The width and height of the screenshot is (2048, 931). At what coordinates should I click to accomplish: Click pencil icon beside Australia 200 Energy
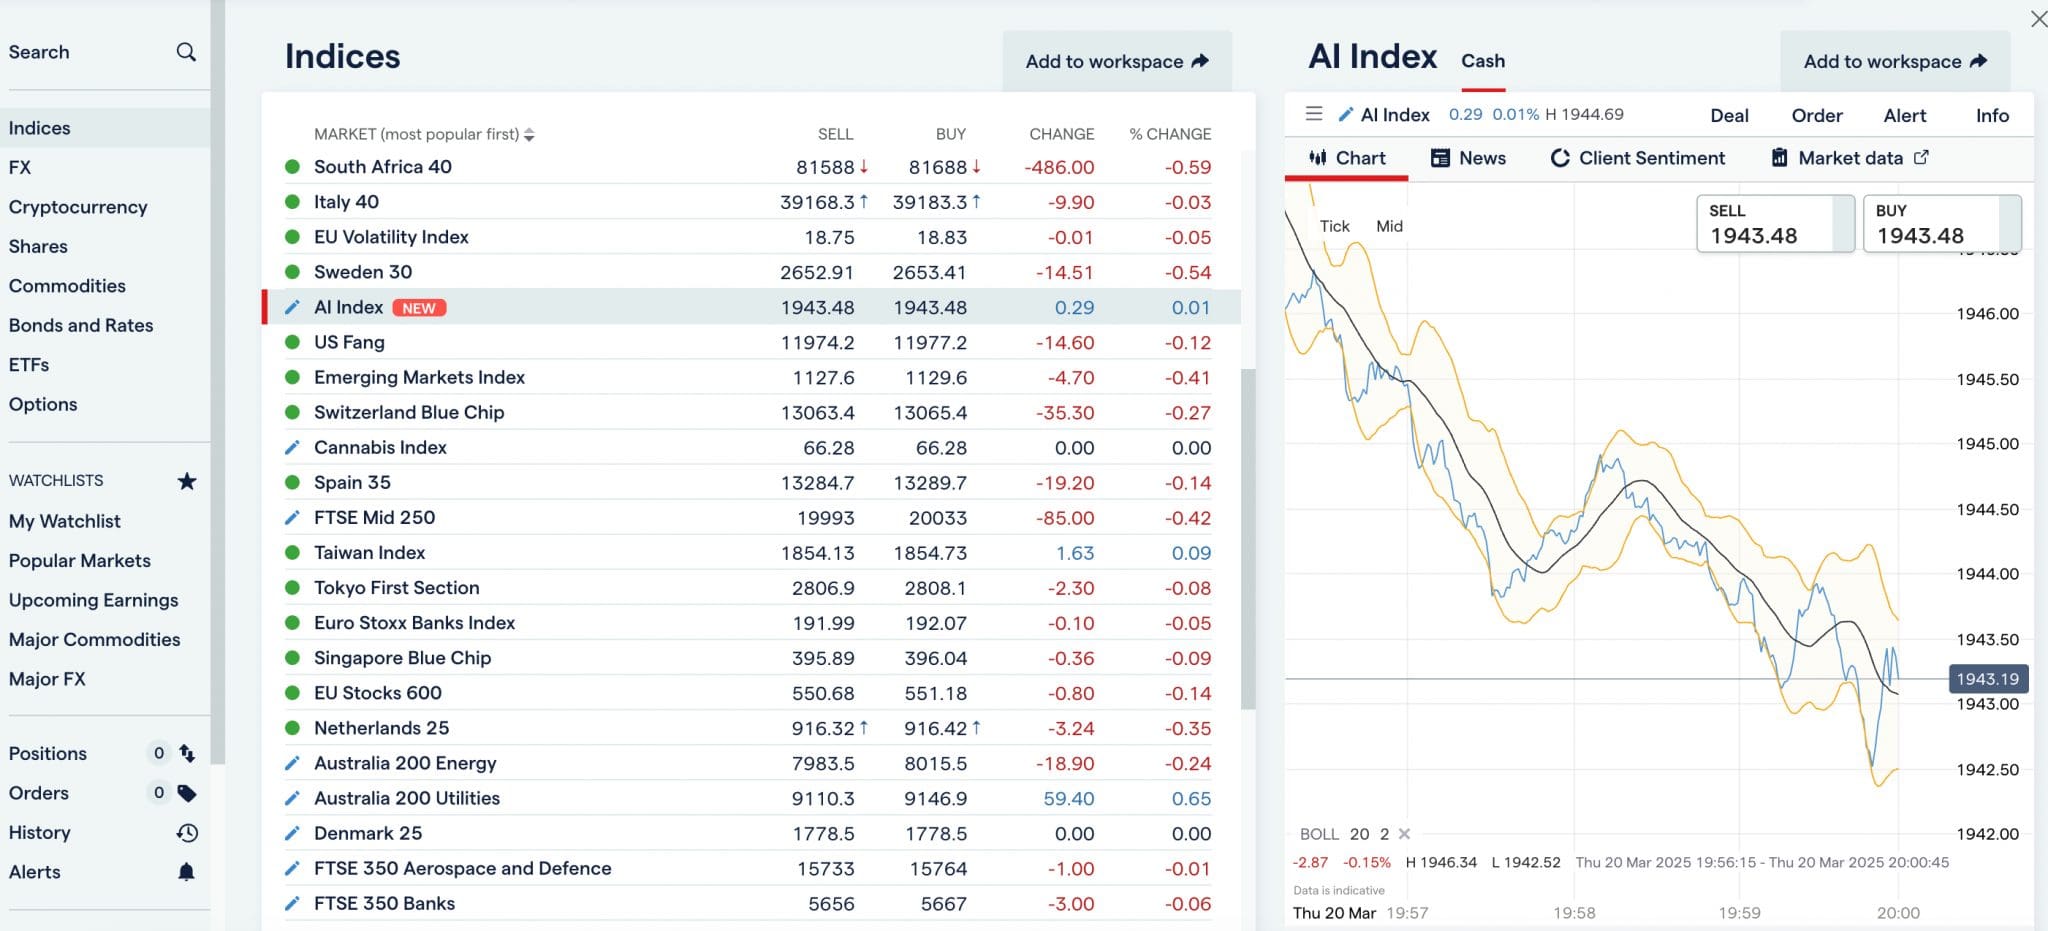point(292,763)
